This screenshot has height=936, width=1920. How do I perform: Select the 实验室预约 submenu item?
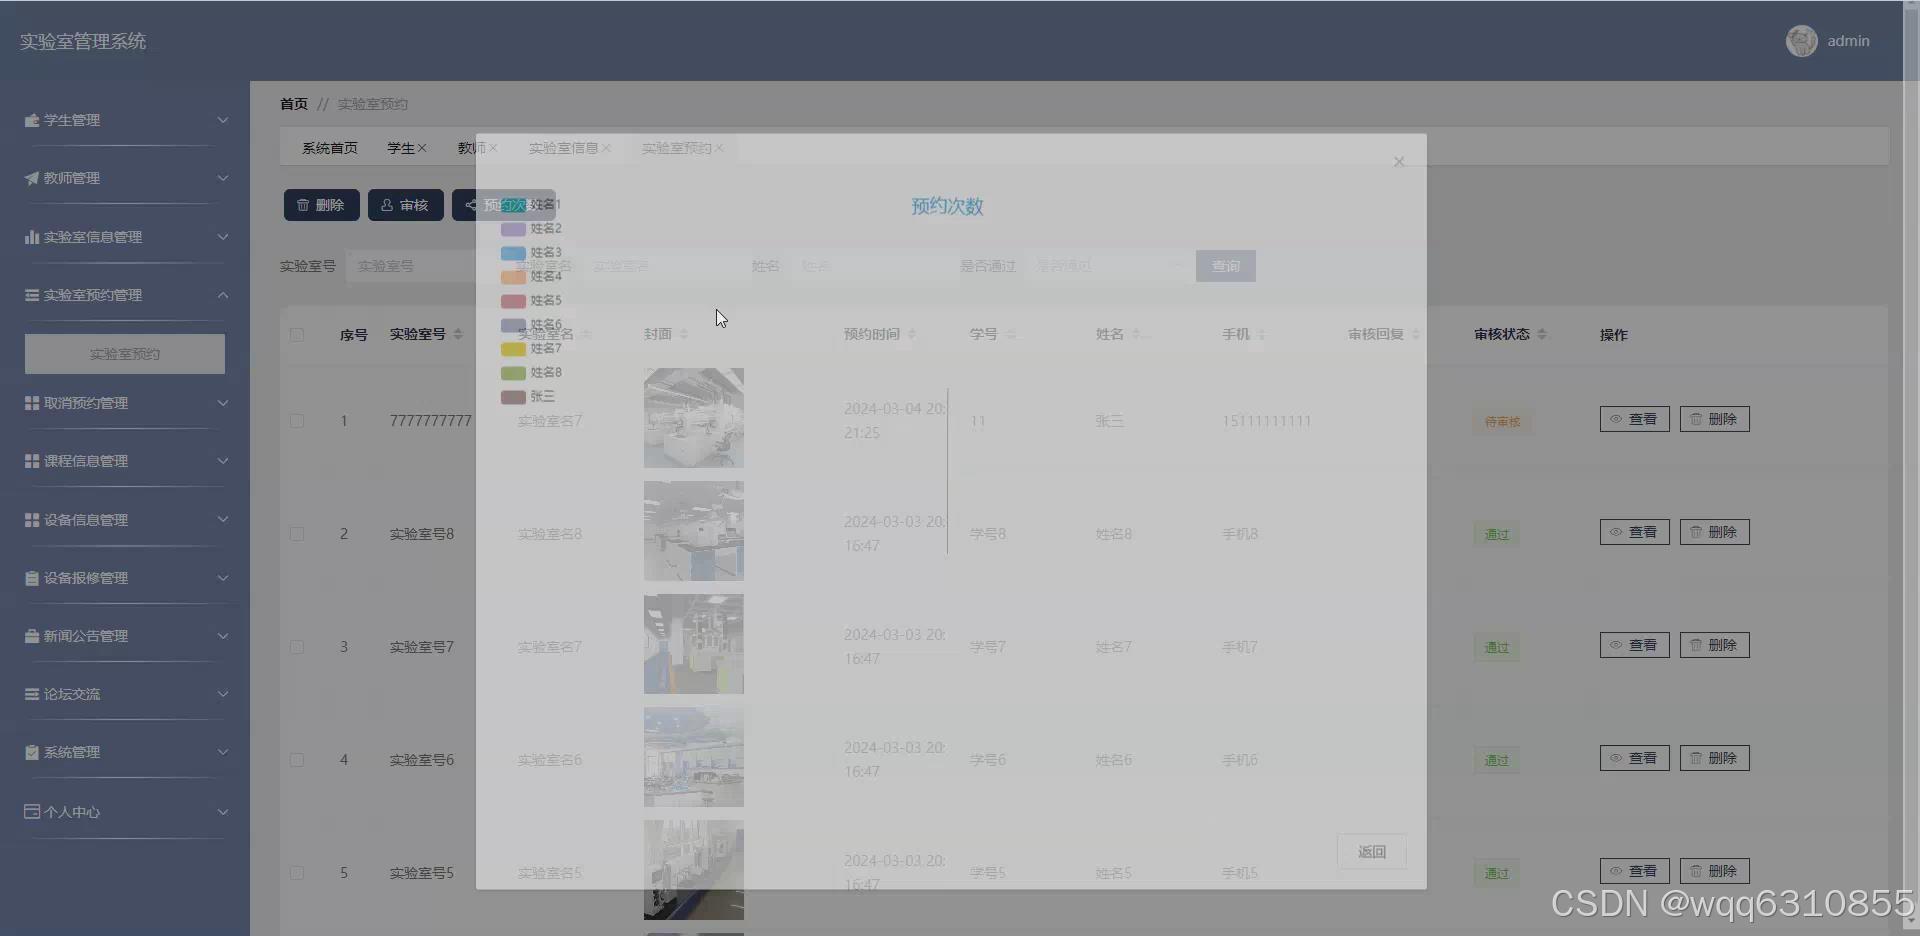[x=125, y=354]
